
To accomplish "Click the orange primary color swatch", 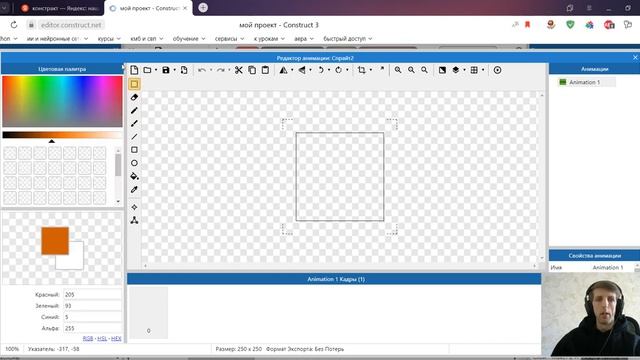I will click(55, 241).
